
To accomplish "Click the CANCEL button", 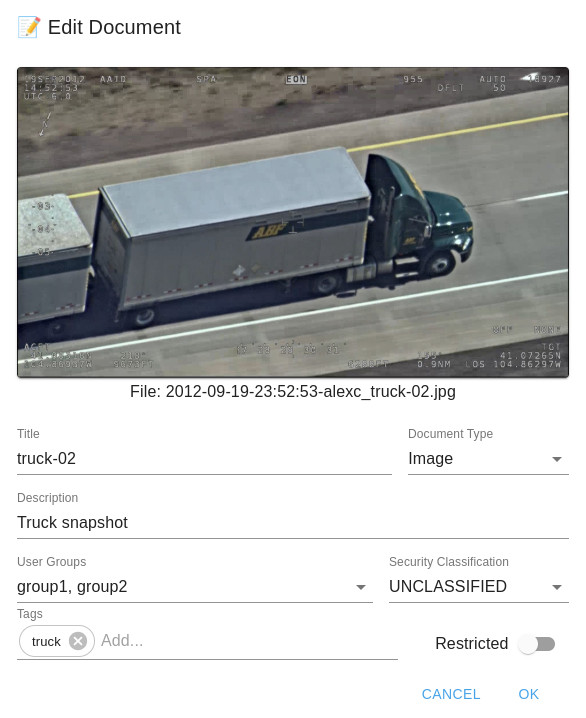I will point(450,694).
